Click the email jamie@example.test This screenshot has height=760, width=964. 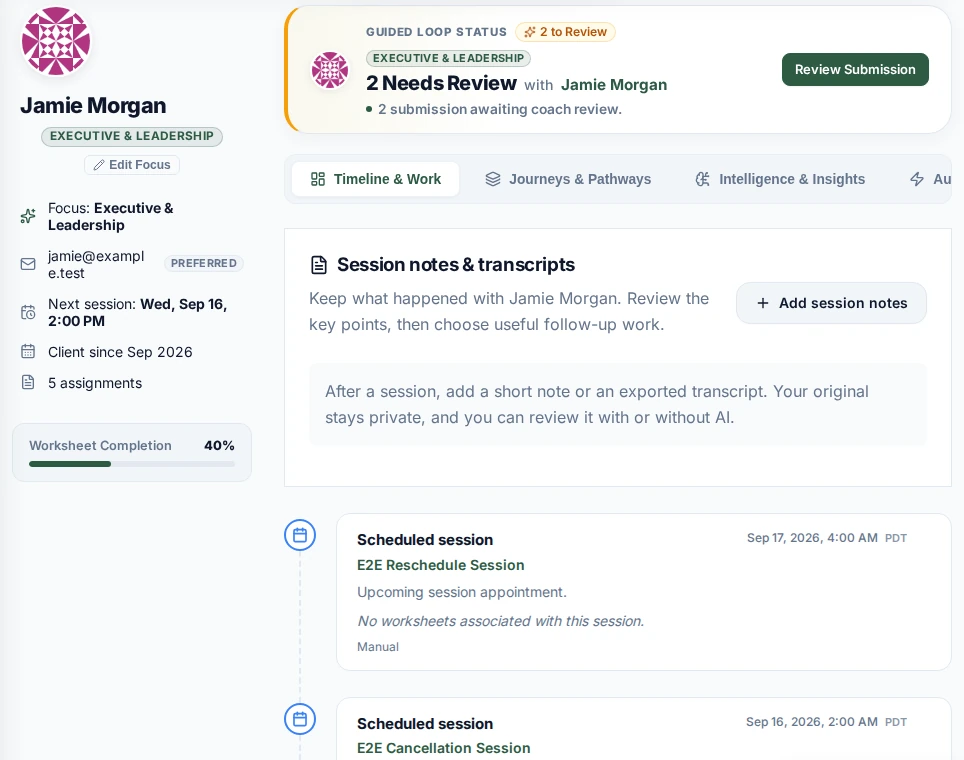click(96, 264)
